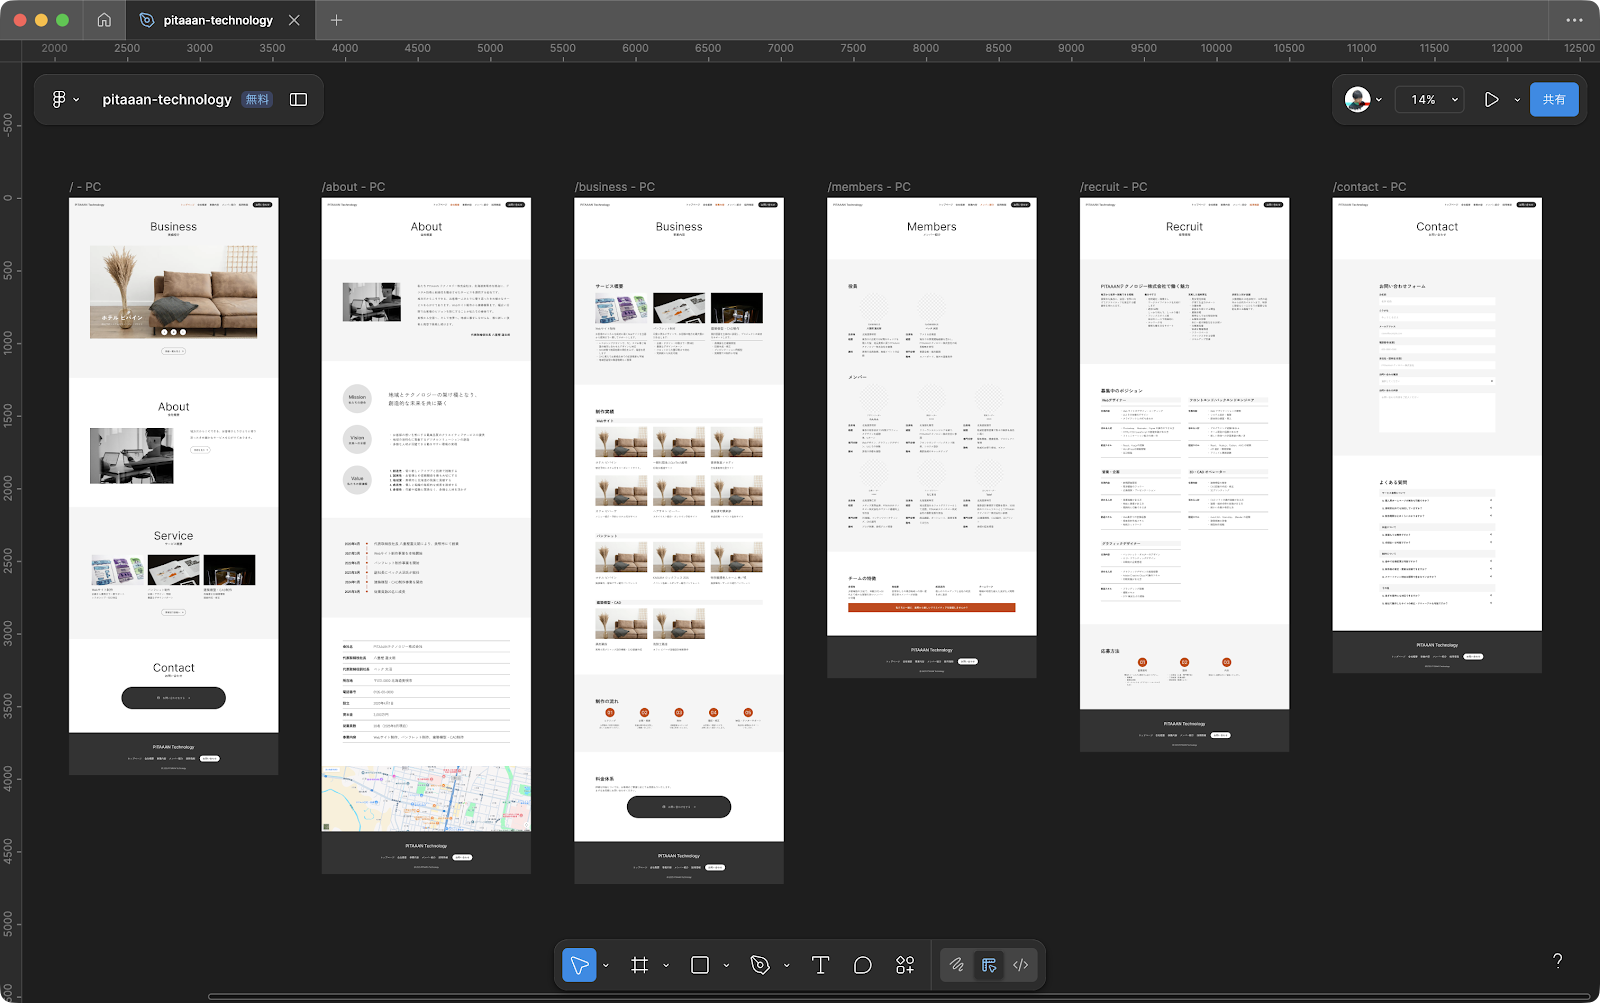Viewport: 1600px width, 1003px height.
Task: Click the help question mark icon
Action: [x=1557, y=961]
